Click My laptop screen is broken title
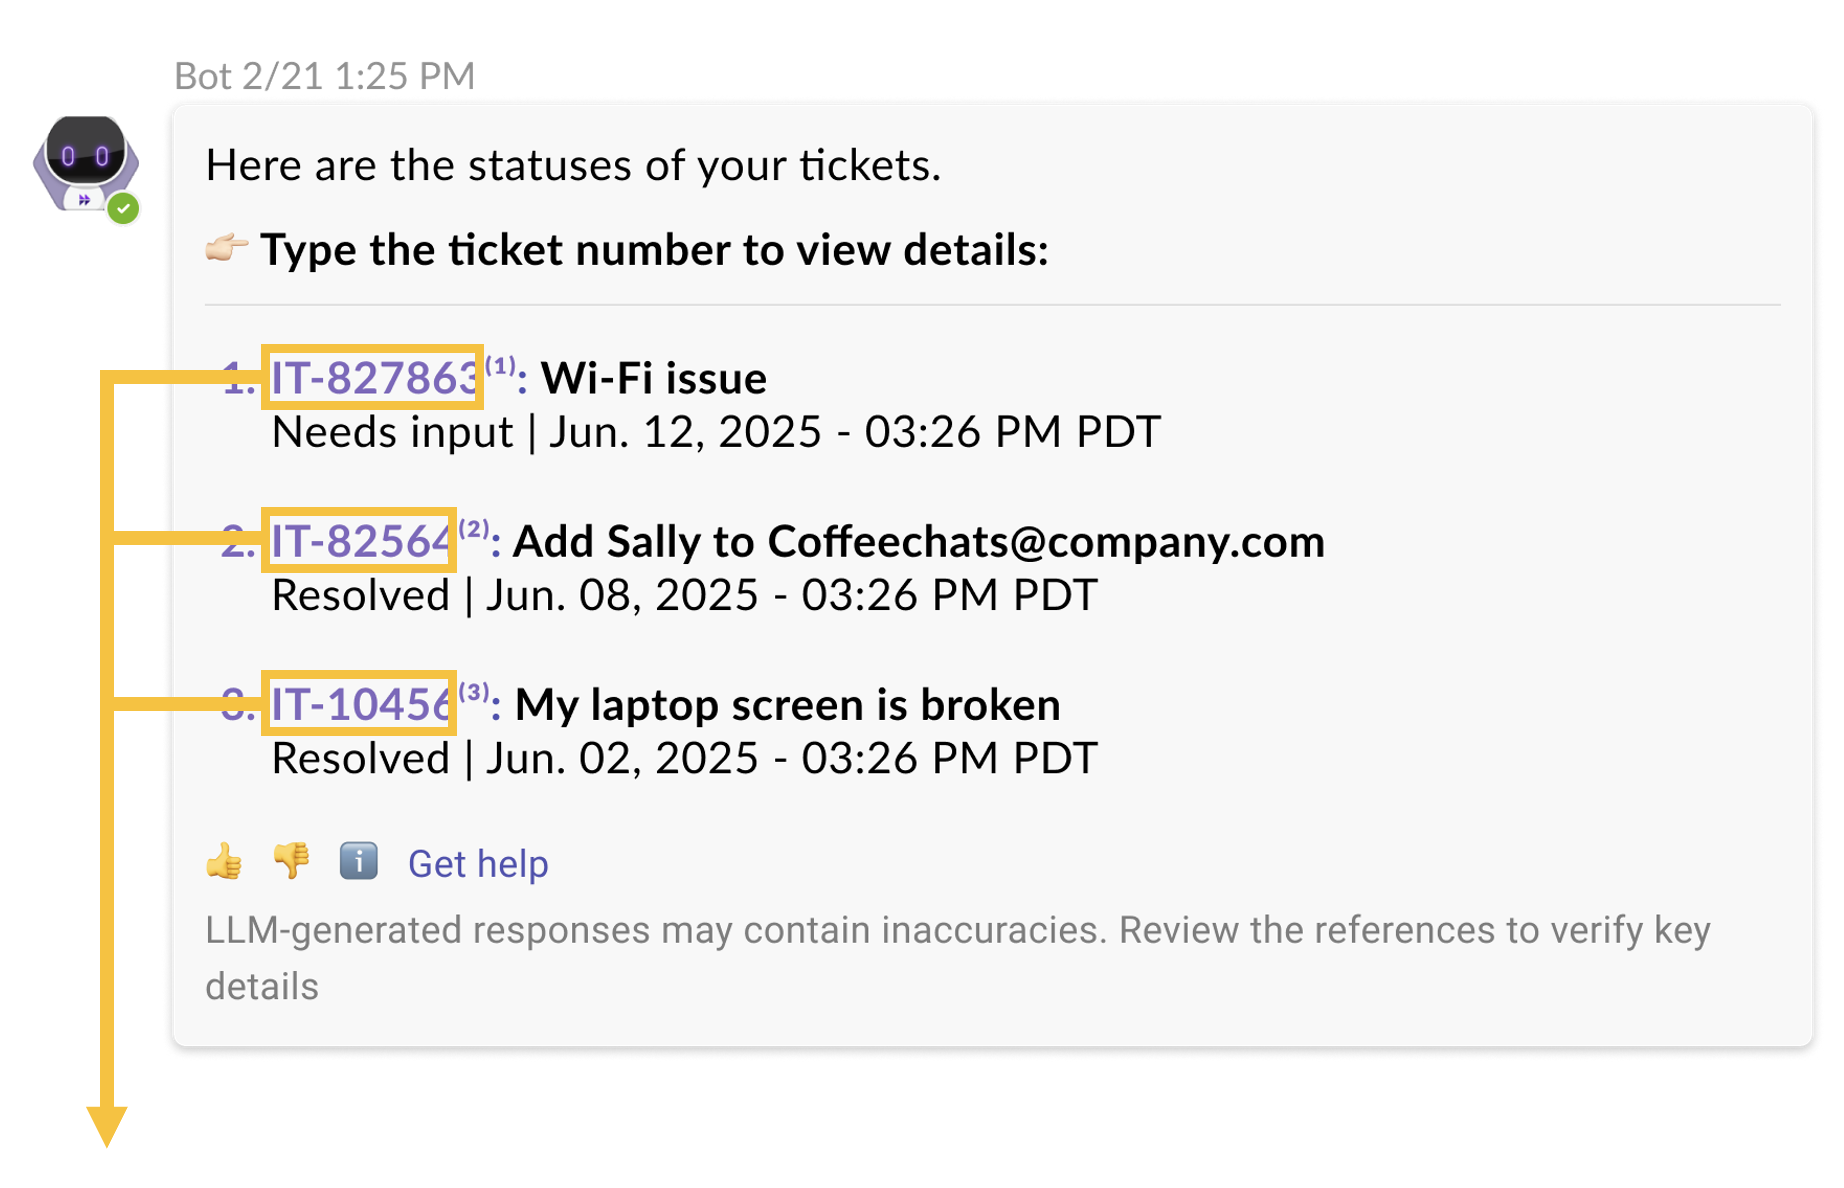Screen dimensions: 1844x1188 (x=788, y=704)
